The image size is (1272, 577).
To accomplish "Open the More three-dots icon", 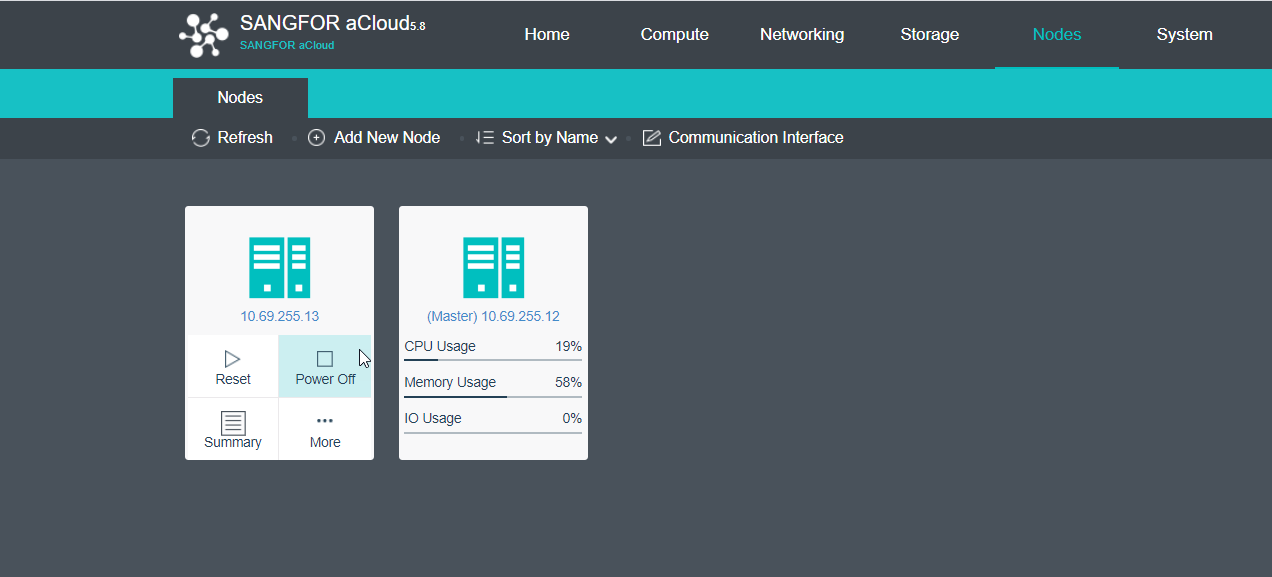I will (x=325, y=421).
